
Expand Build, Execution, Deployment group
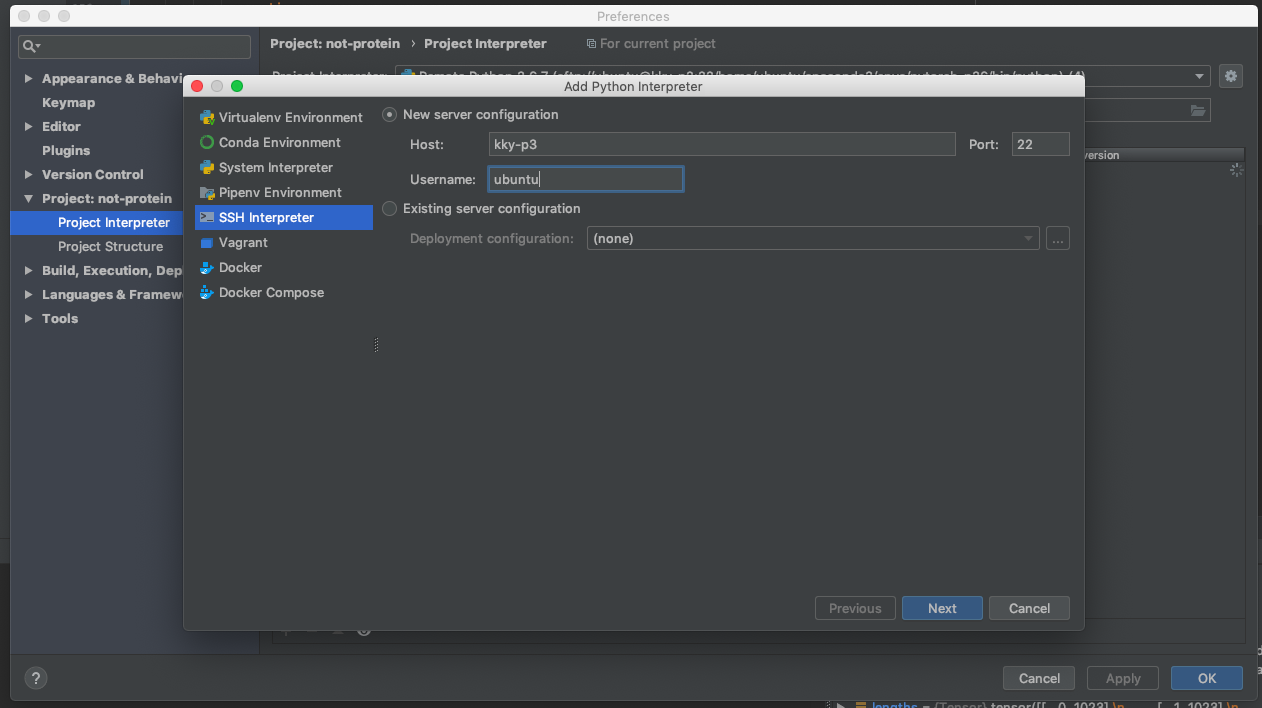pos(28,270)
